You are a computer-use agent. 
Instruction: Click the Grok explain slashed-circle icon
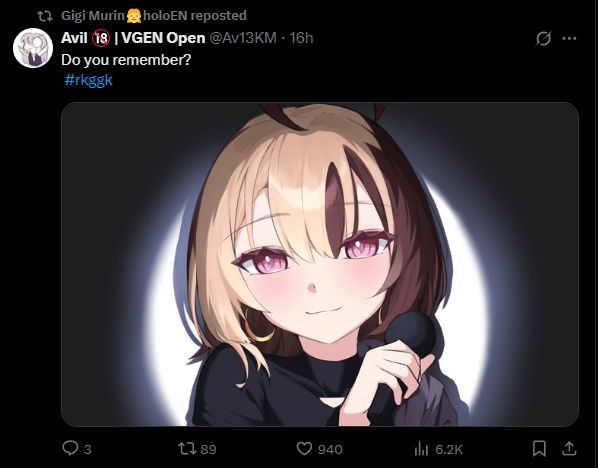[543, 38]
